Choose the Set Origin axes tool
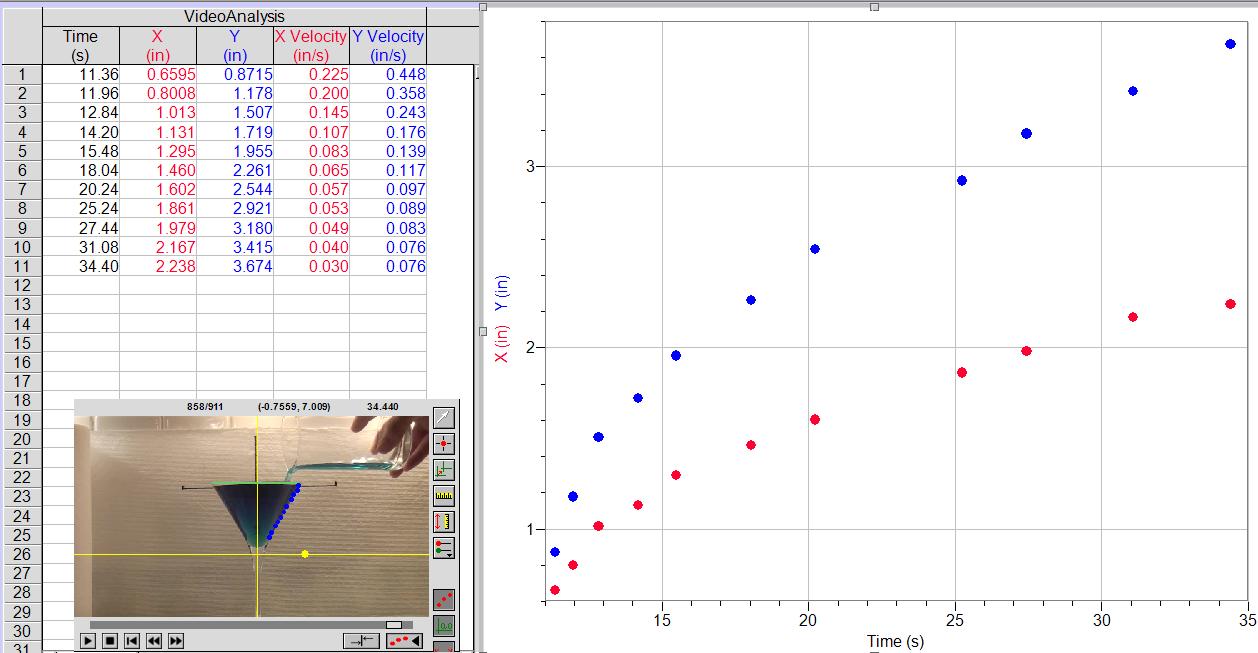This screenshot has width=1258, height=653. 444,469
